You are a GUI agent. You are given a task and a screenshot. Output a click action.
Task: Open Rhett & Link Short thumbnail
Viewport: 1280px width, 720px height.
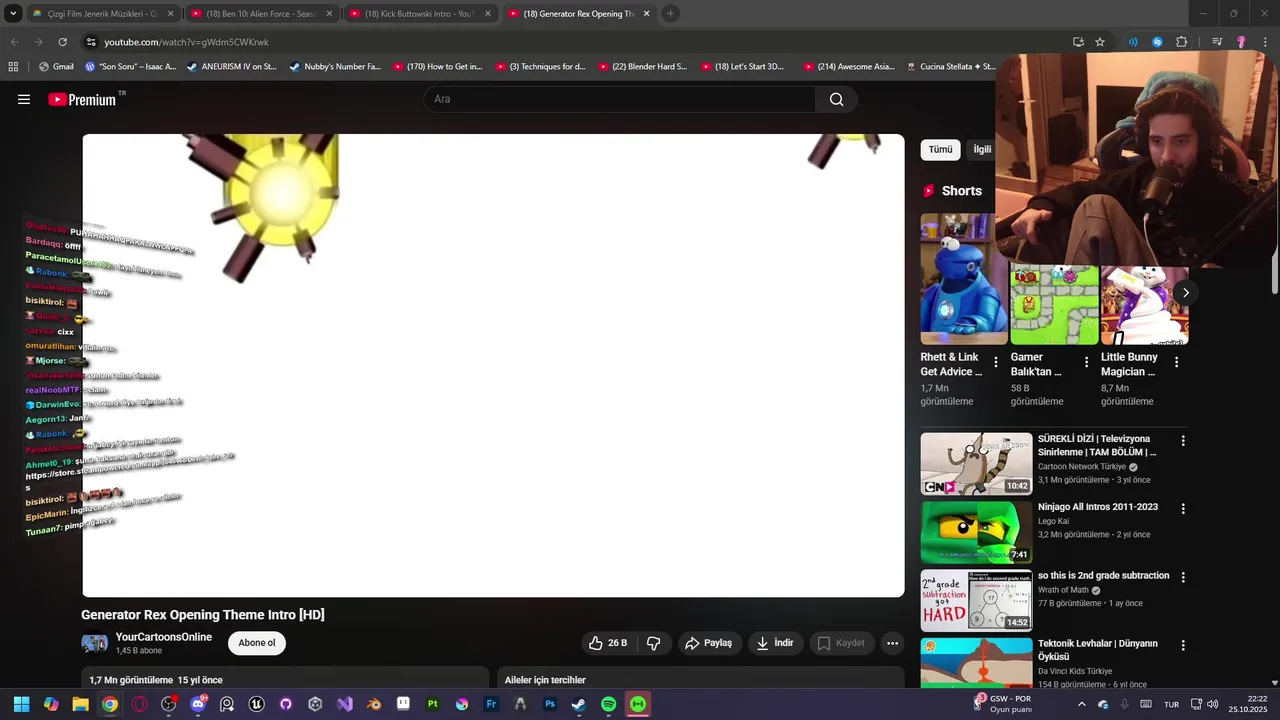964,279
